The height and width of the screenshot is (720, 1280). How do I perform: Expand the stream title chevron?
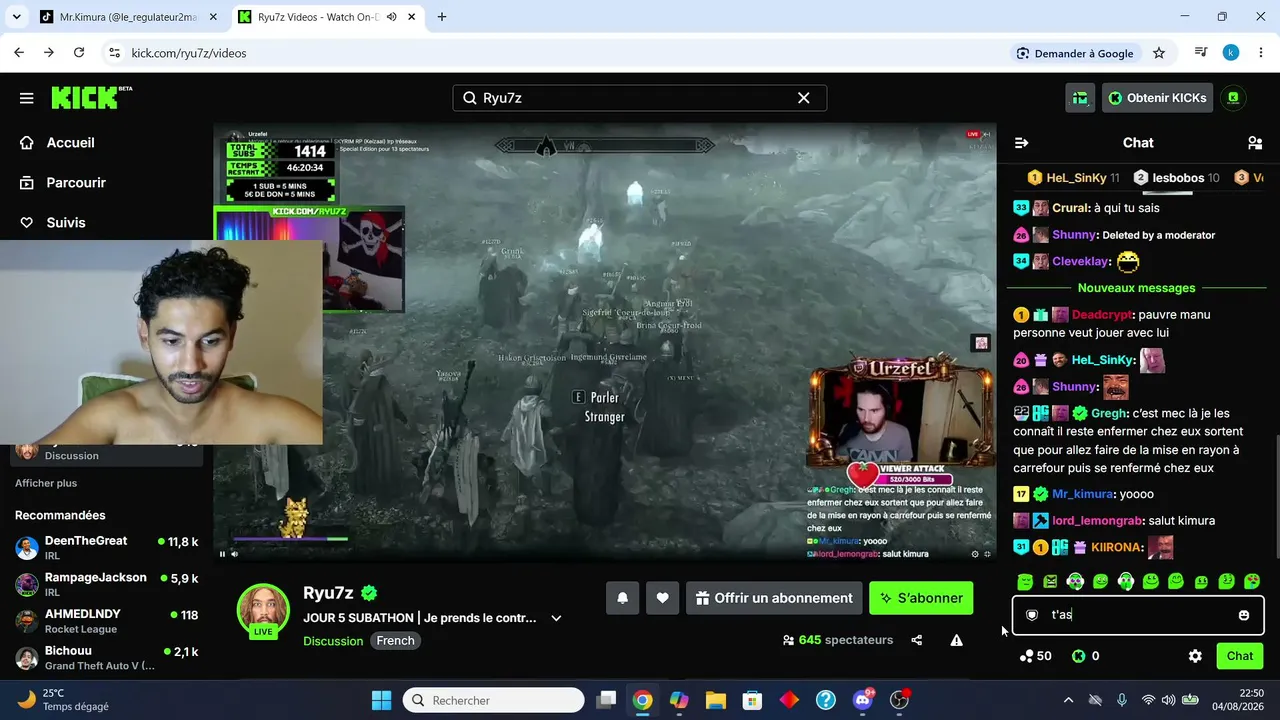[x=556, y=618]
